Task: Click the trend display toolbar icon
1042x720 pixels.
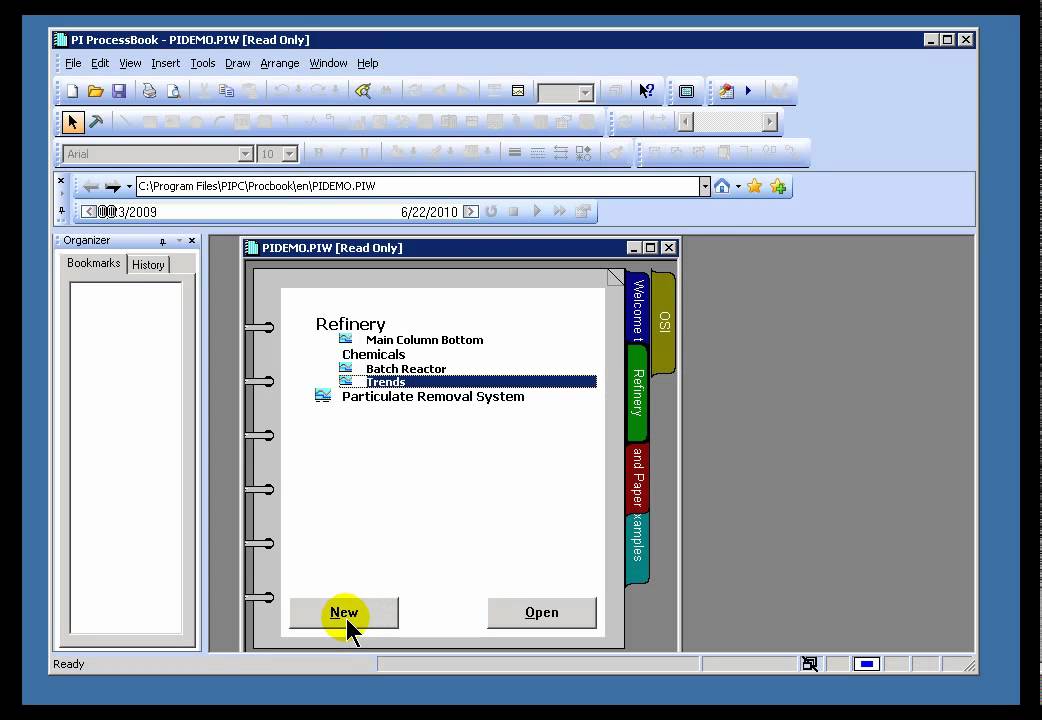Action: click(518, 91)
